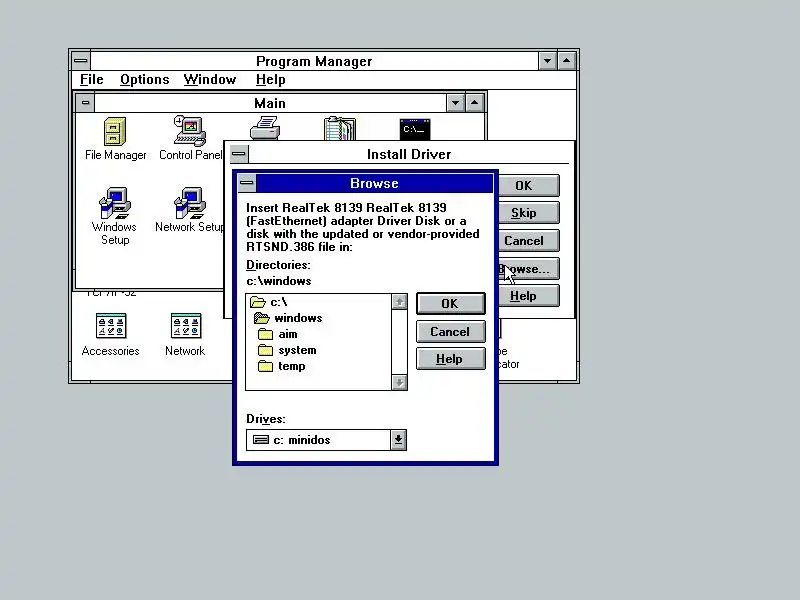Click the Install Driver title bar

click(408, 154)
